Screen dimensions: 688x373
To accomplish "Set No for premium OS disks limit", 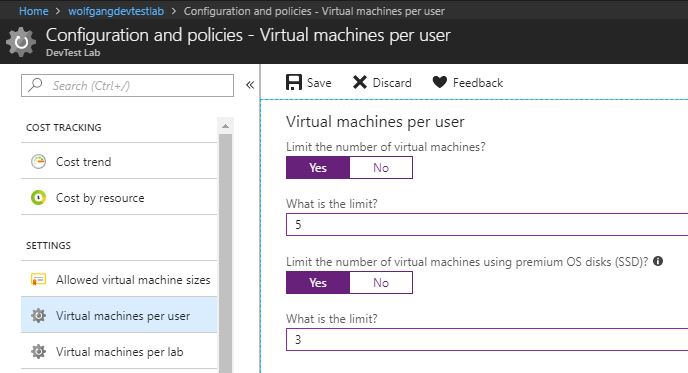I will (381, 283).
